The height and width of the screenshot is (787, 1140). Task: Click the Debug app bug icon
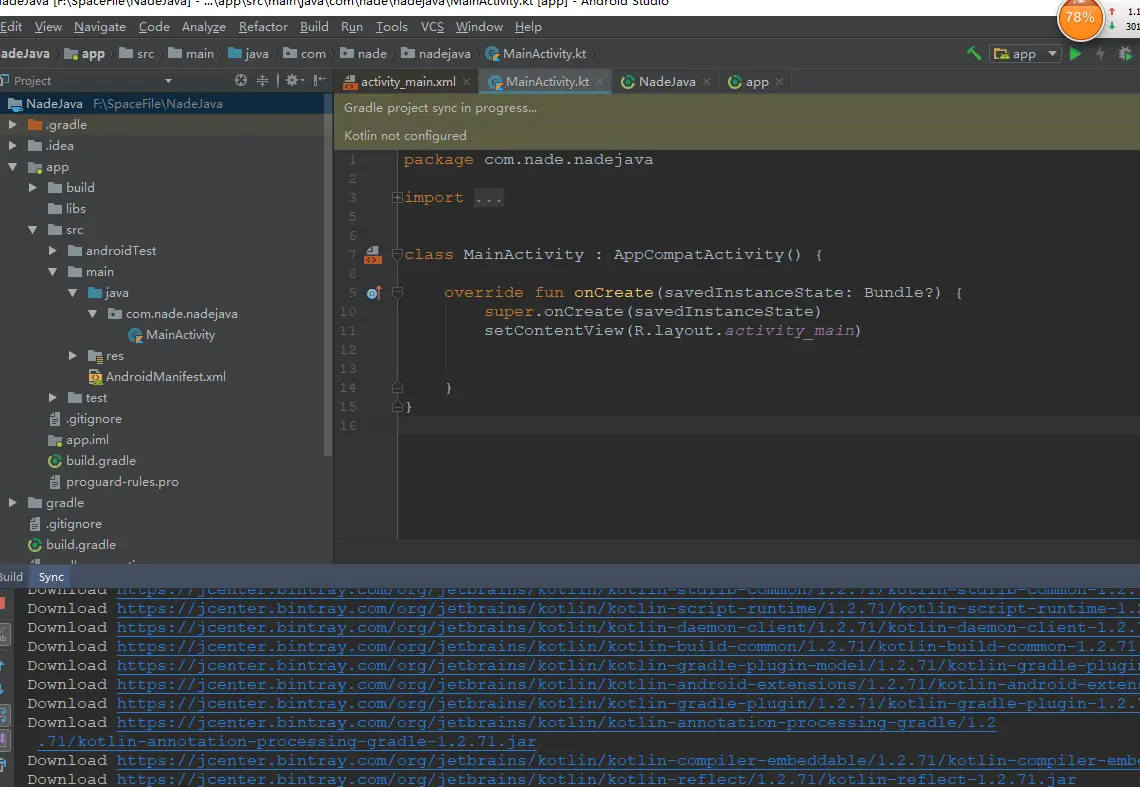[x=1125, y=53]
